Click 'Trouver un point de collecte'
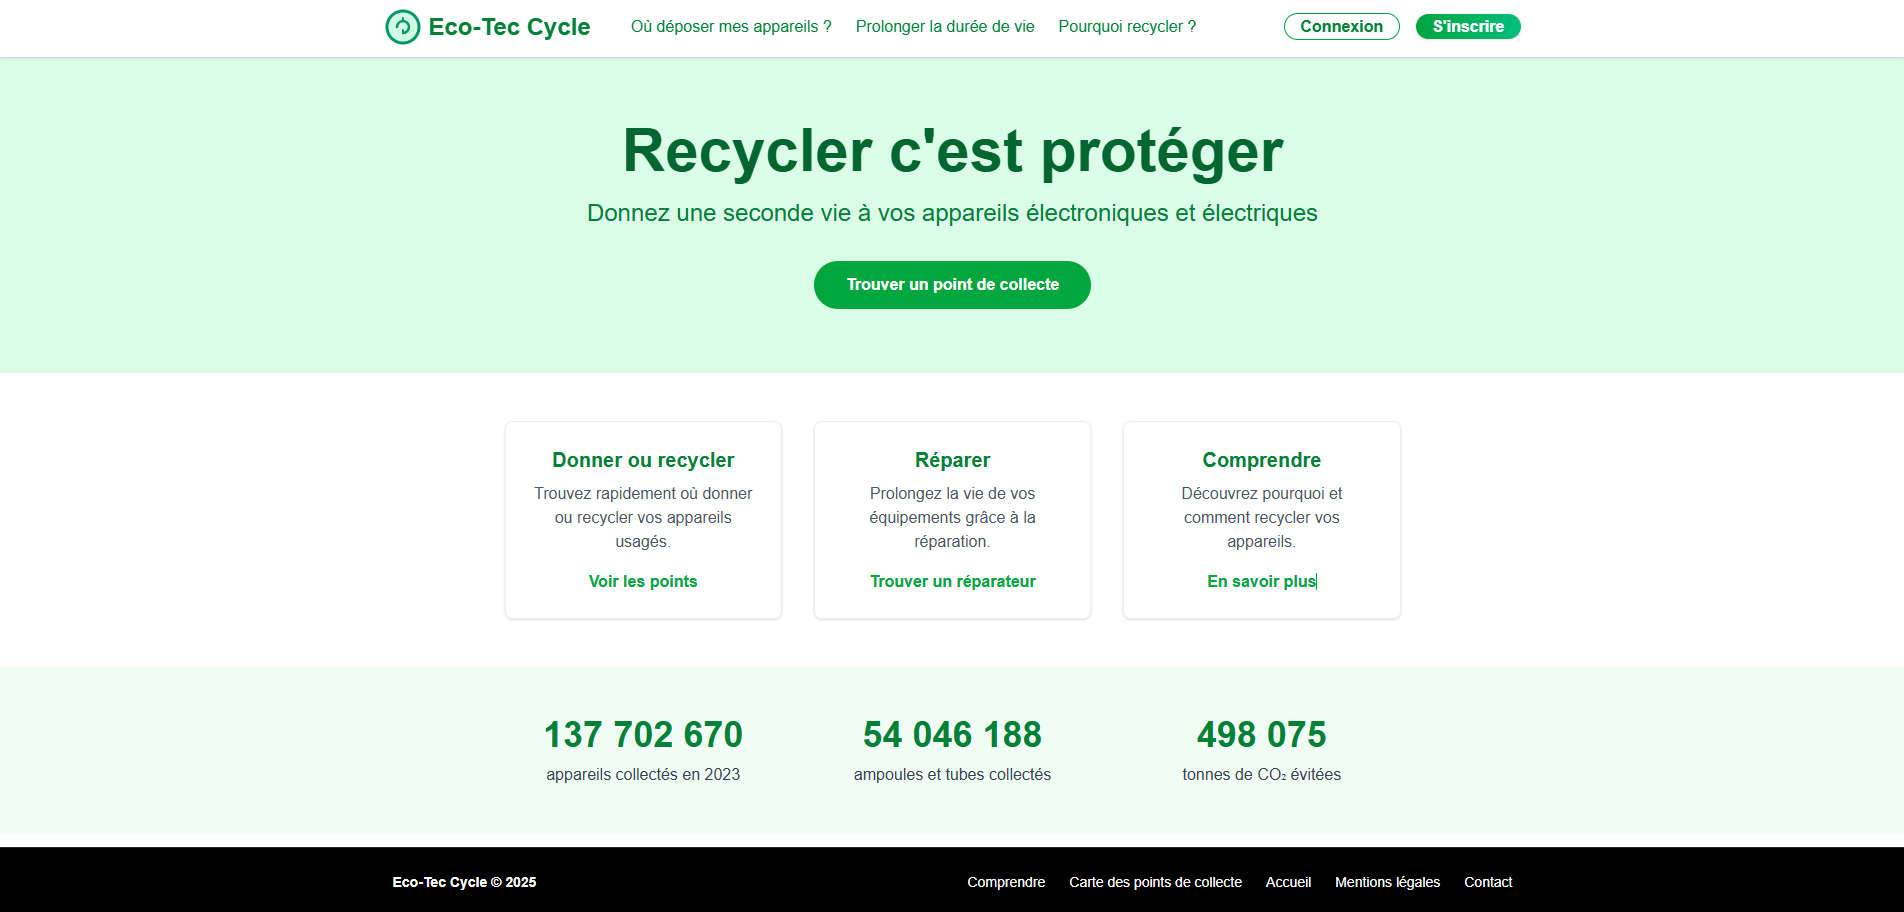Screen dimensions: 1904x912 (x=951, y=285)
